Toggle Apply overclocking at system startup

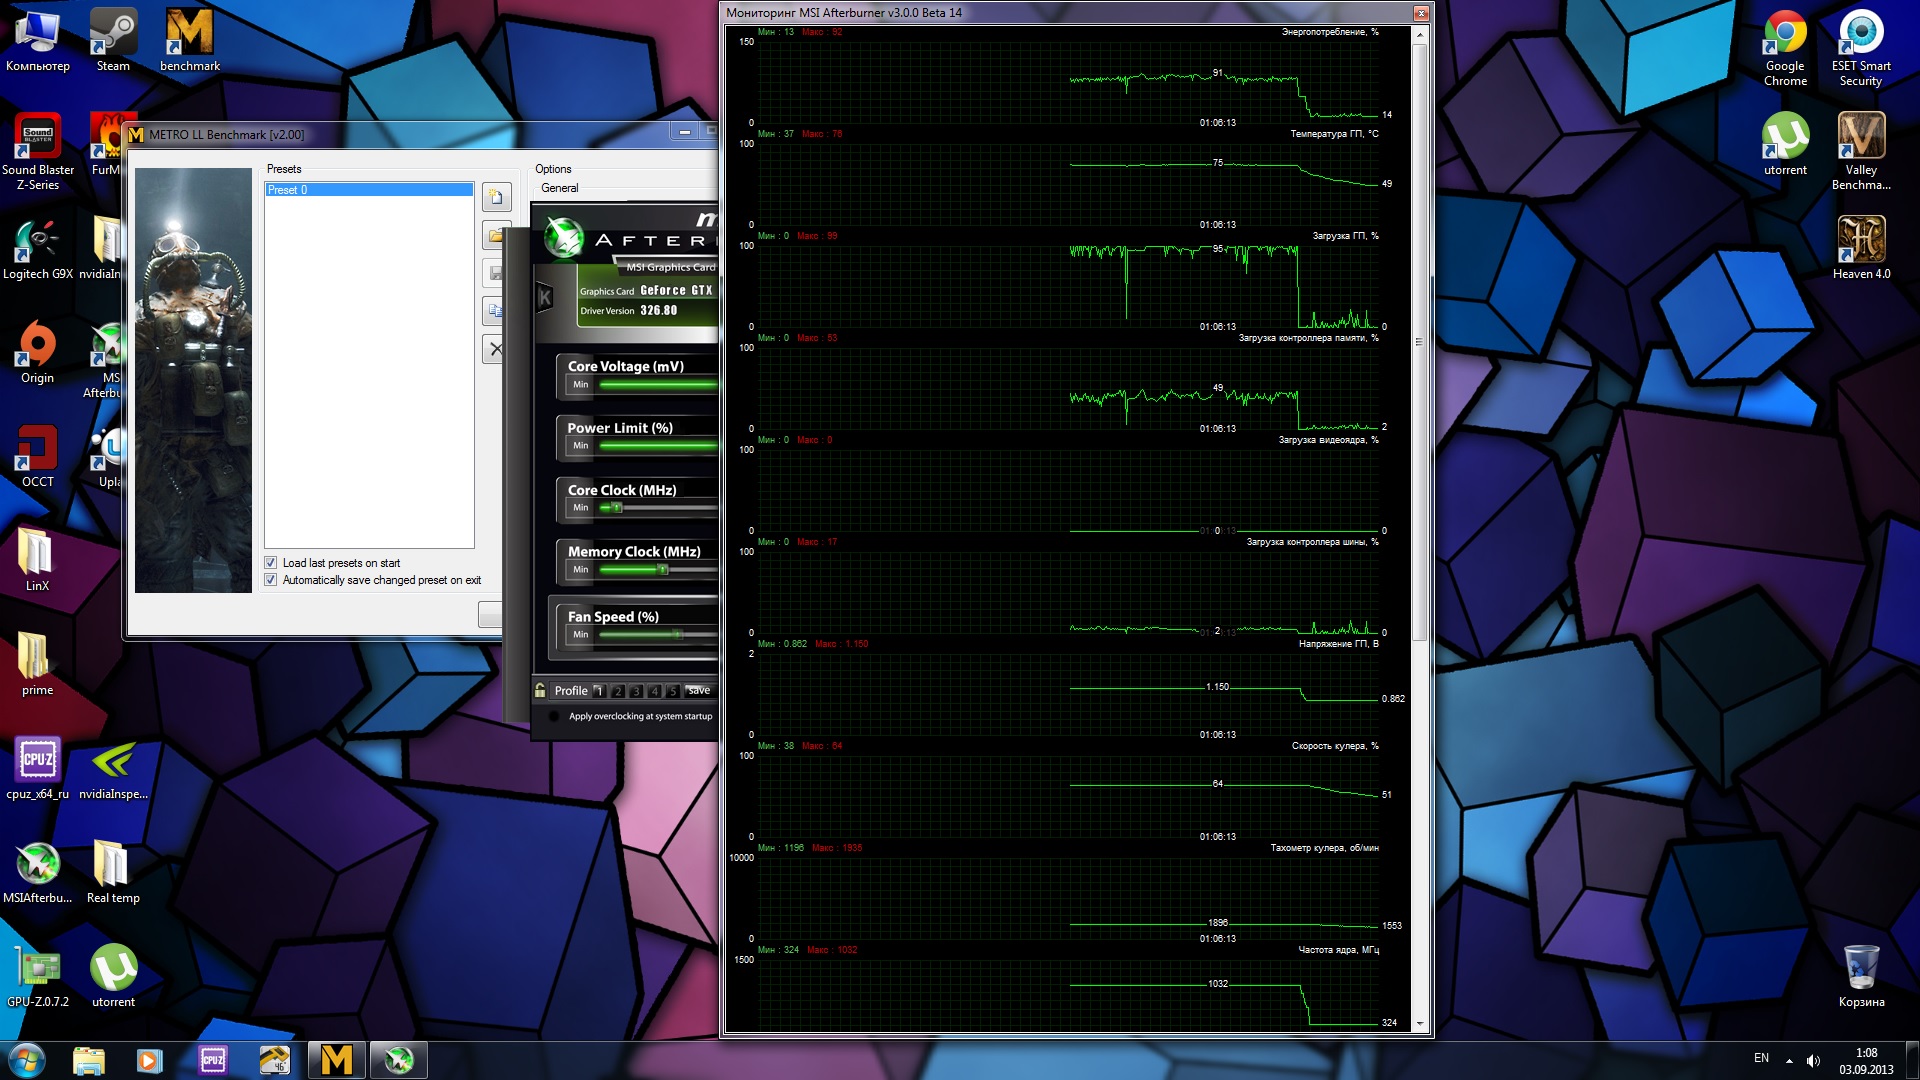pyautogui.click(x=554, y=716)
